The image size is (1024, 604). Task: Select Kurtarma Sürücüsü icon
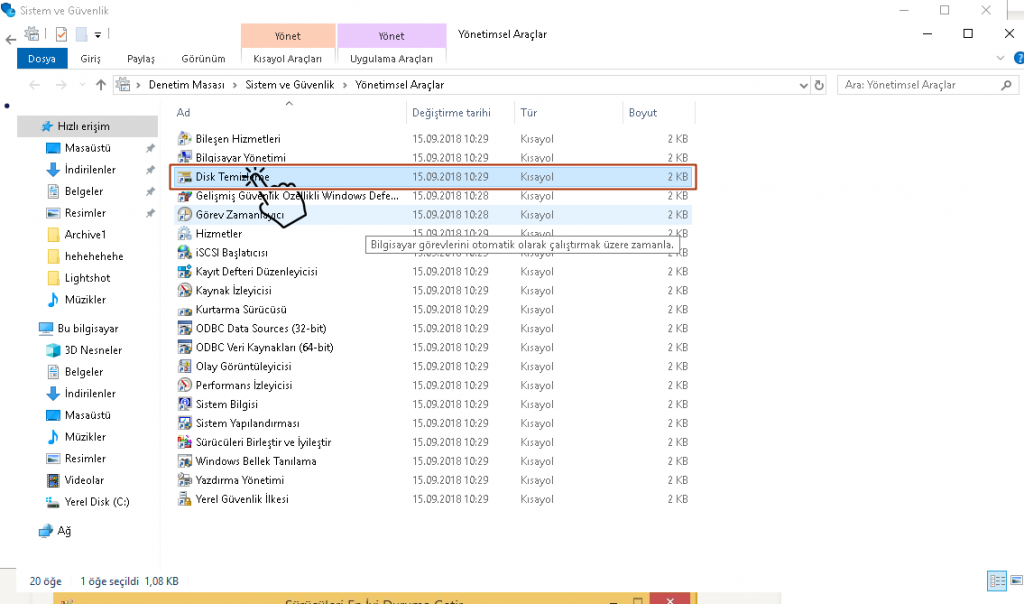[185, 309]
